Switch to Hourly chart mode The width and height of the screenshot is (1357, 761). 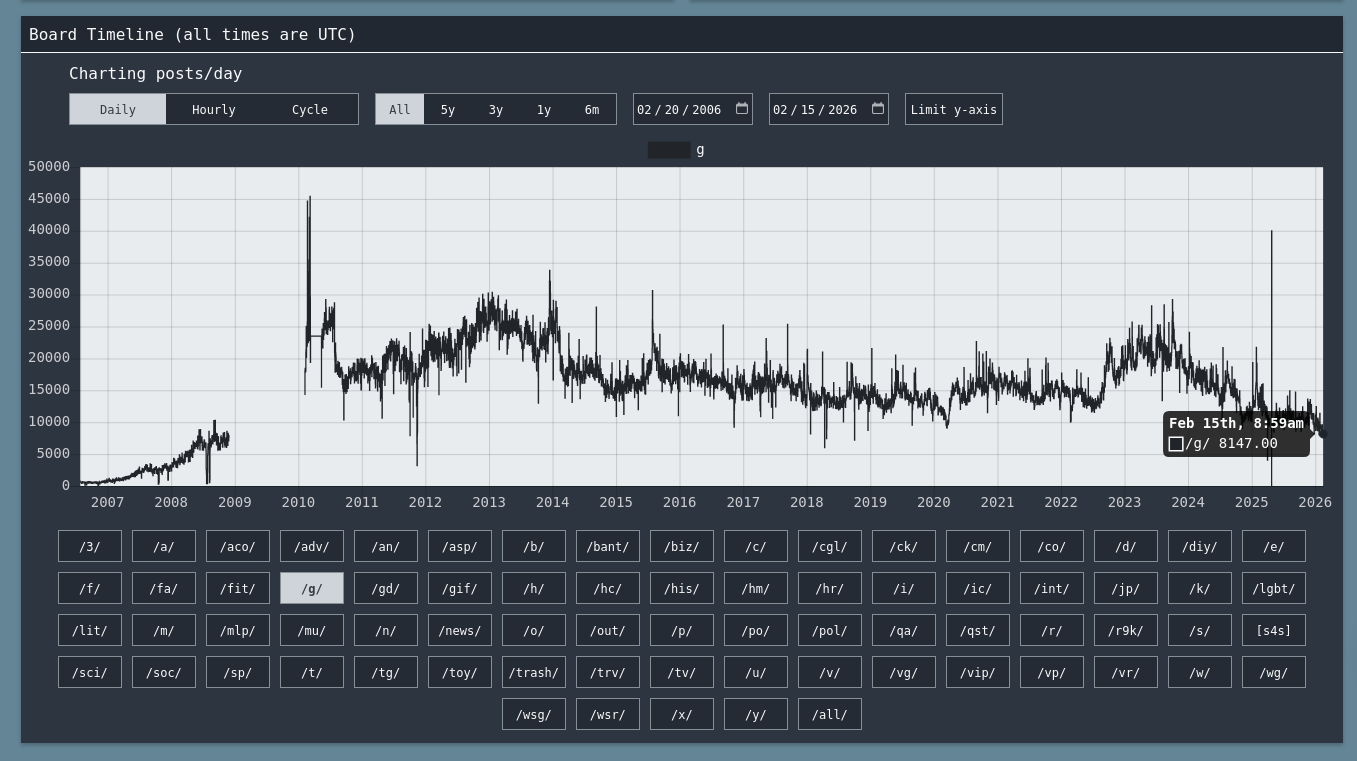pyautogui.click(x=214, y=110)
